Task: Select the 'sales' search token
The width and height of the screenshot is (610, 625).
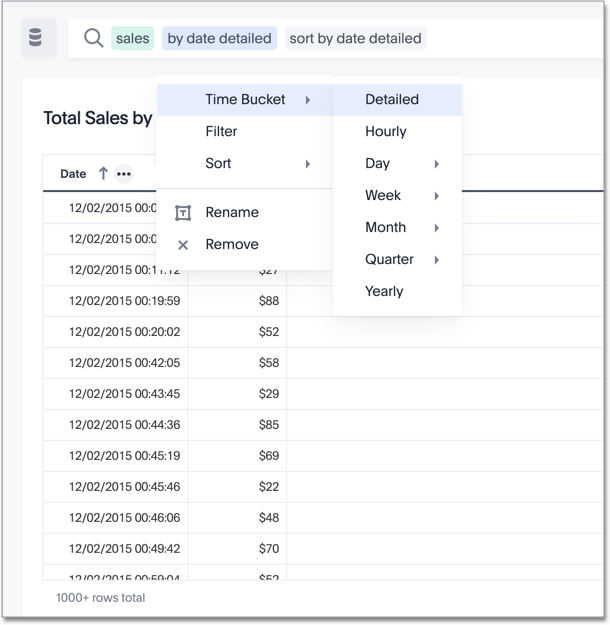Action: coord(132,39)
